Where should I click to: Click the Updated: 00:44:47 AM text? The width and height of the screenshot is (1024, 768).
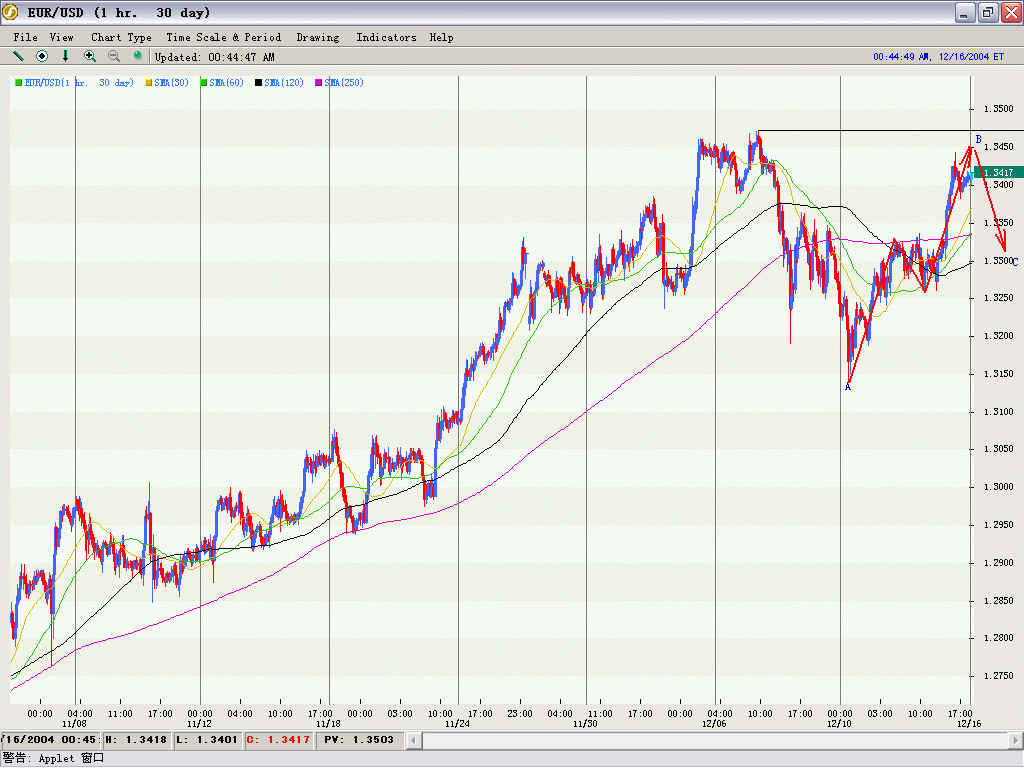[215, 57]
